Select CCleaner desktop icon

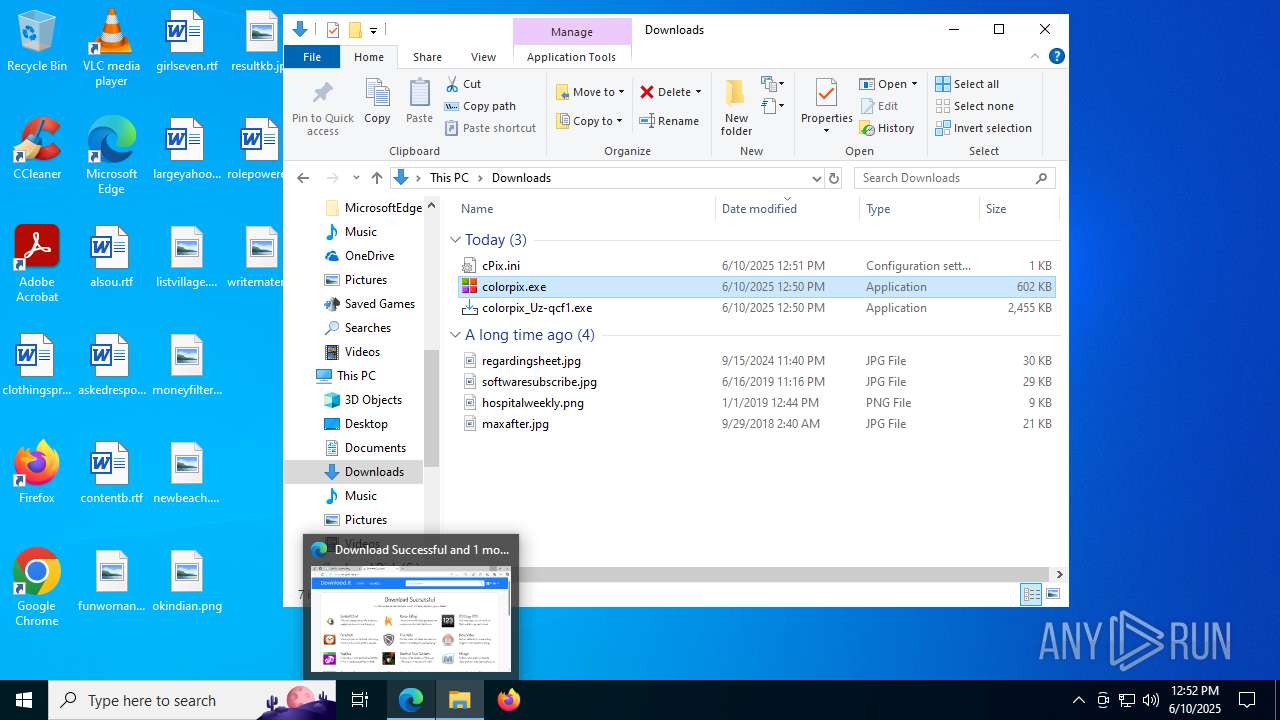click(x=37, y=149)
